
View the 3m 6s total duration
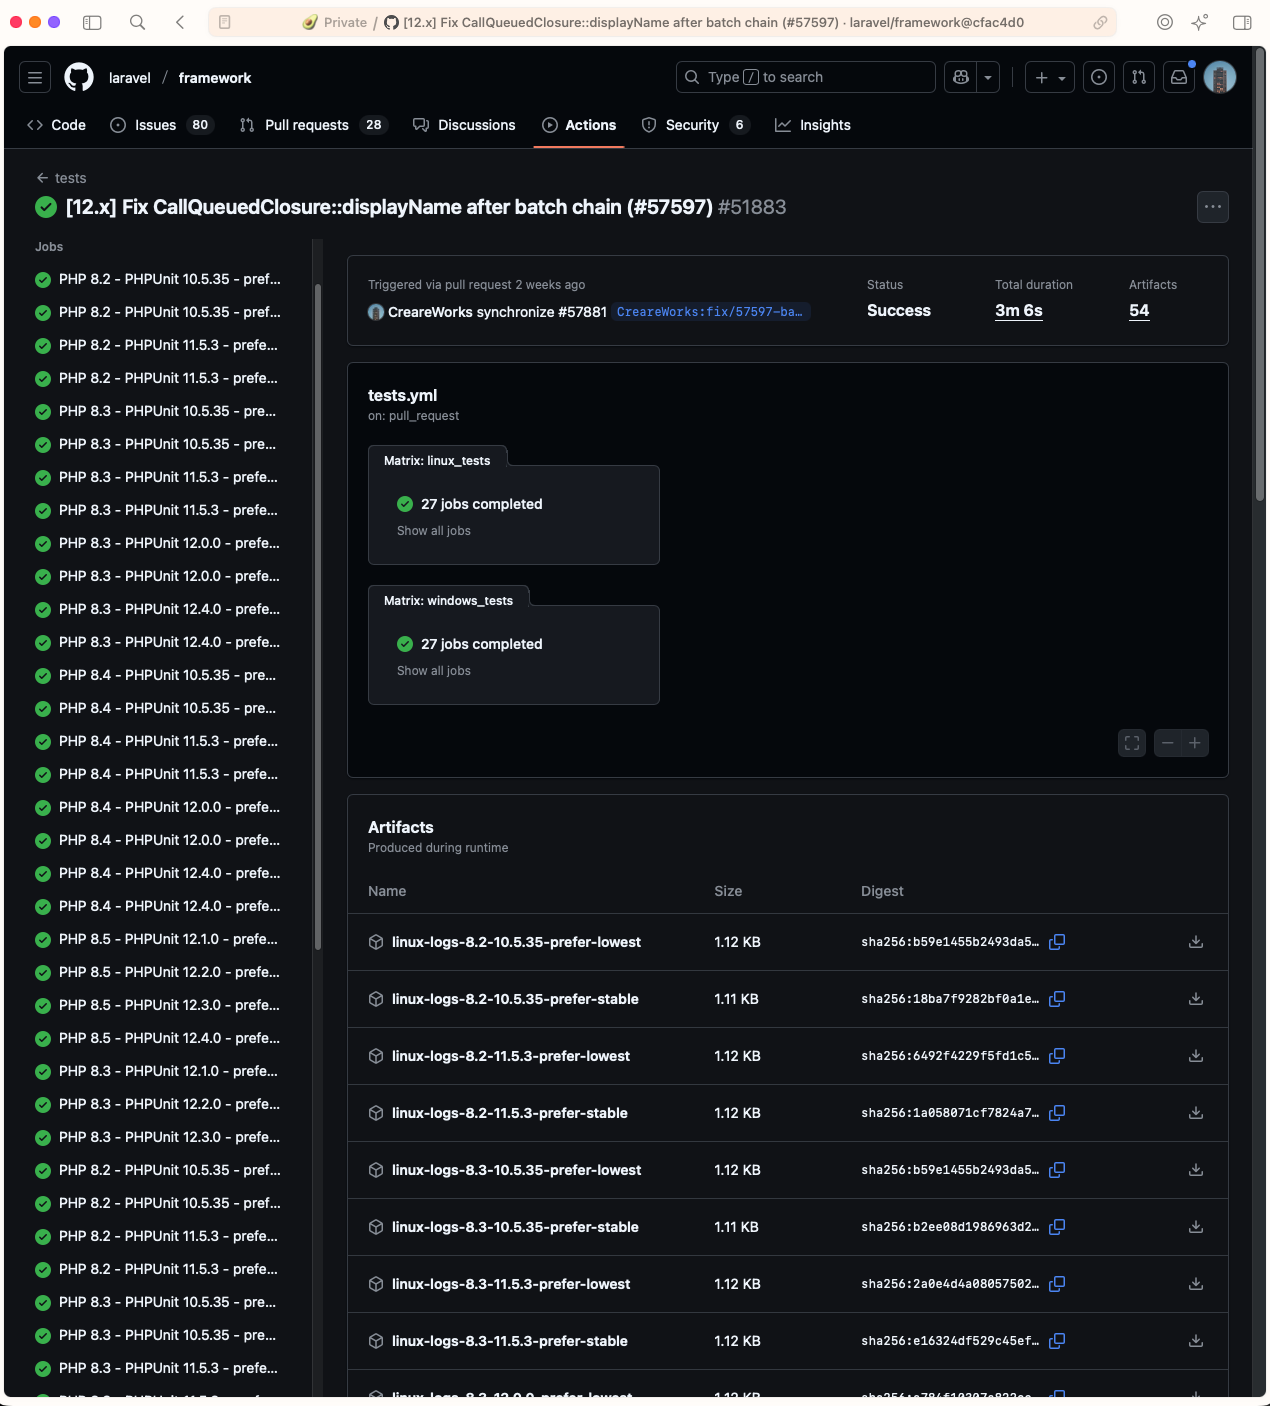pos(1019,311)
